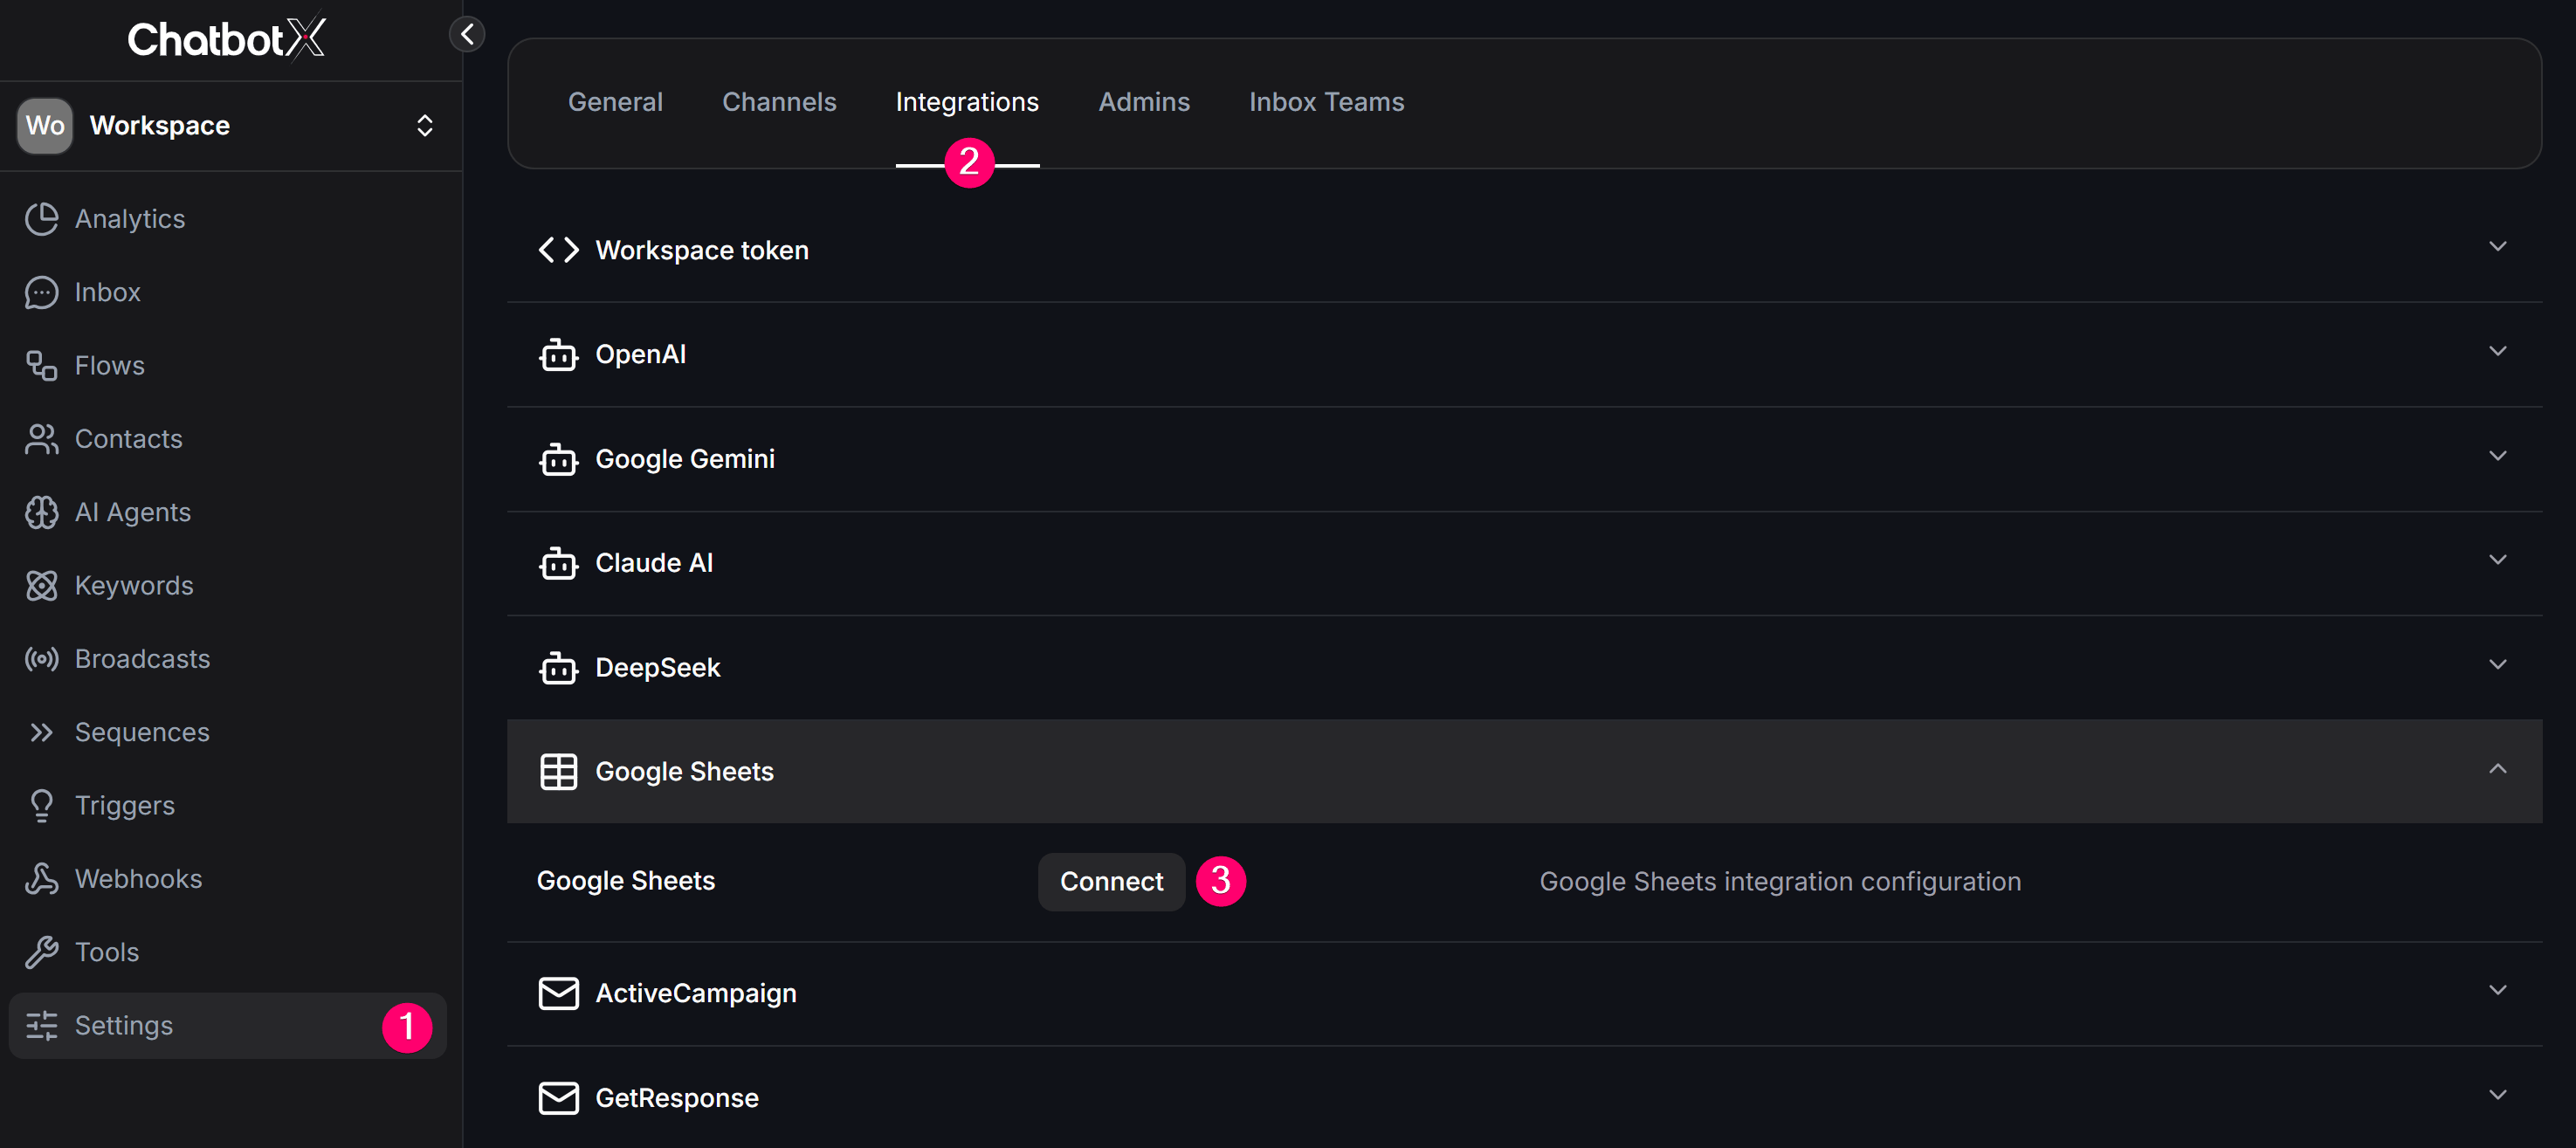
Task: Open the Admins tab
Action: tap(1144, 102)
